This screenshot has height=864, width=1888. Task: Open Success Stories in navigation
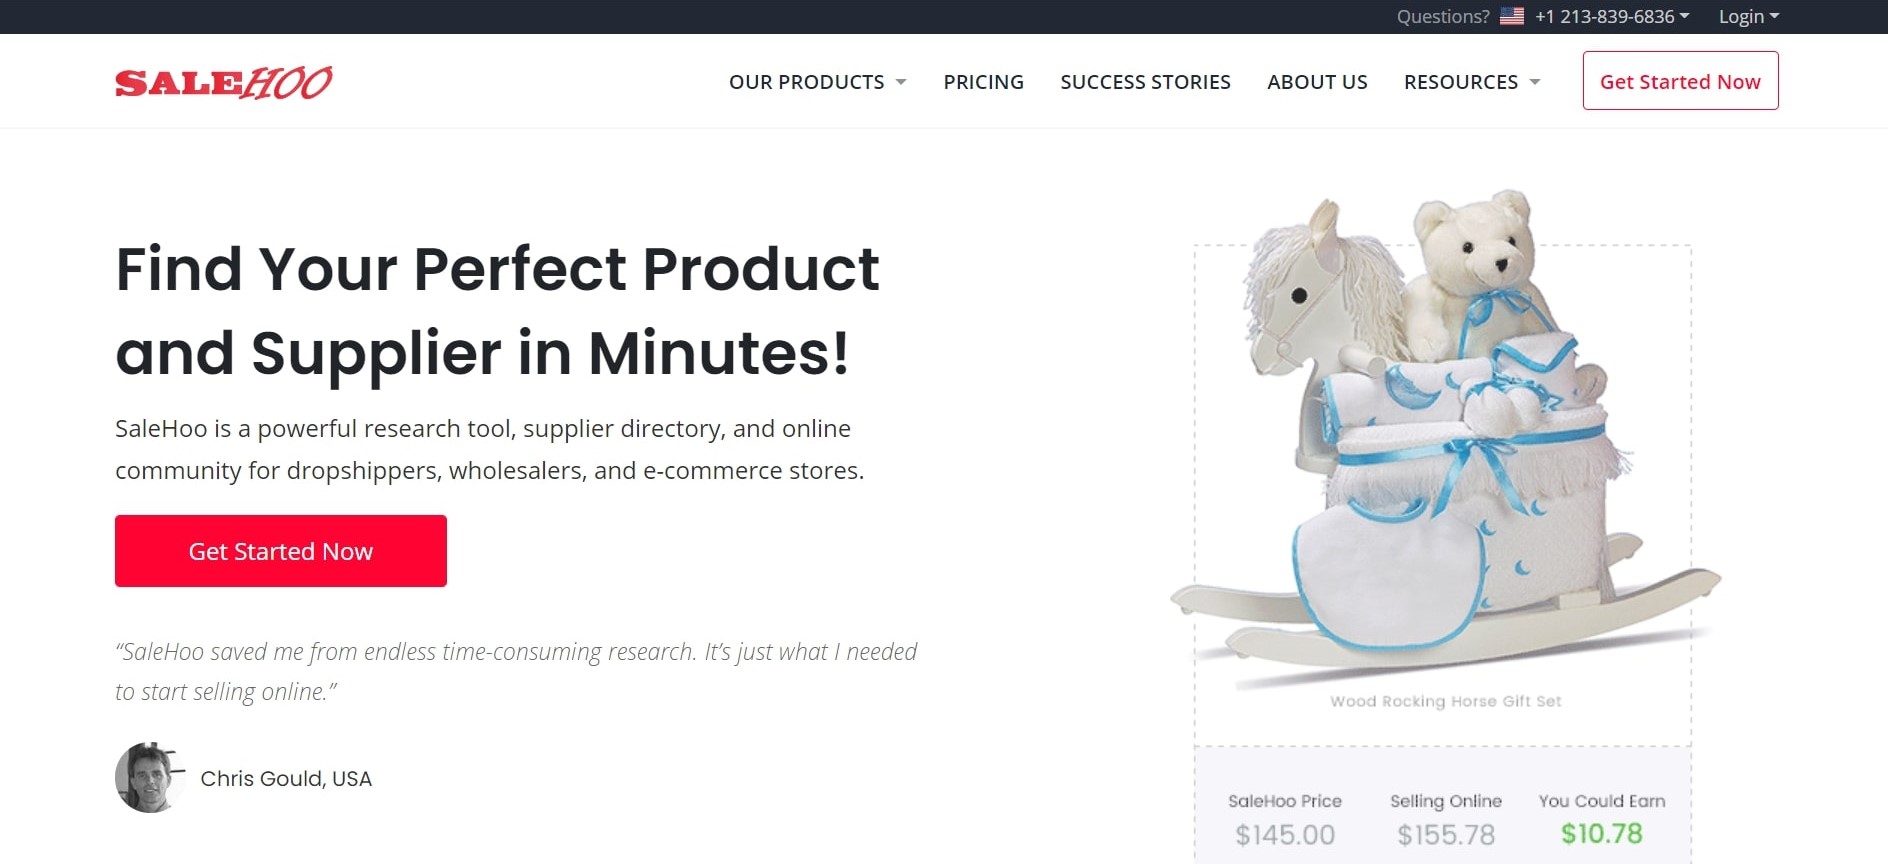pyautogui.click(x=1146, y=82)
